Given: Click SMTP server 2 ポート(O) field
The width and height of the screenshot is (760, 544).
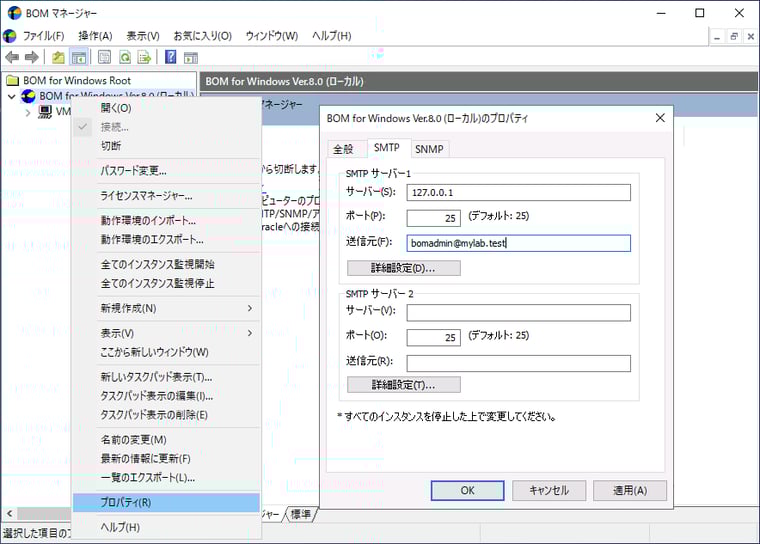Looking at the screenshot, I should click(433, 337).
